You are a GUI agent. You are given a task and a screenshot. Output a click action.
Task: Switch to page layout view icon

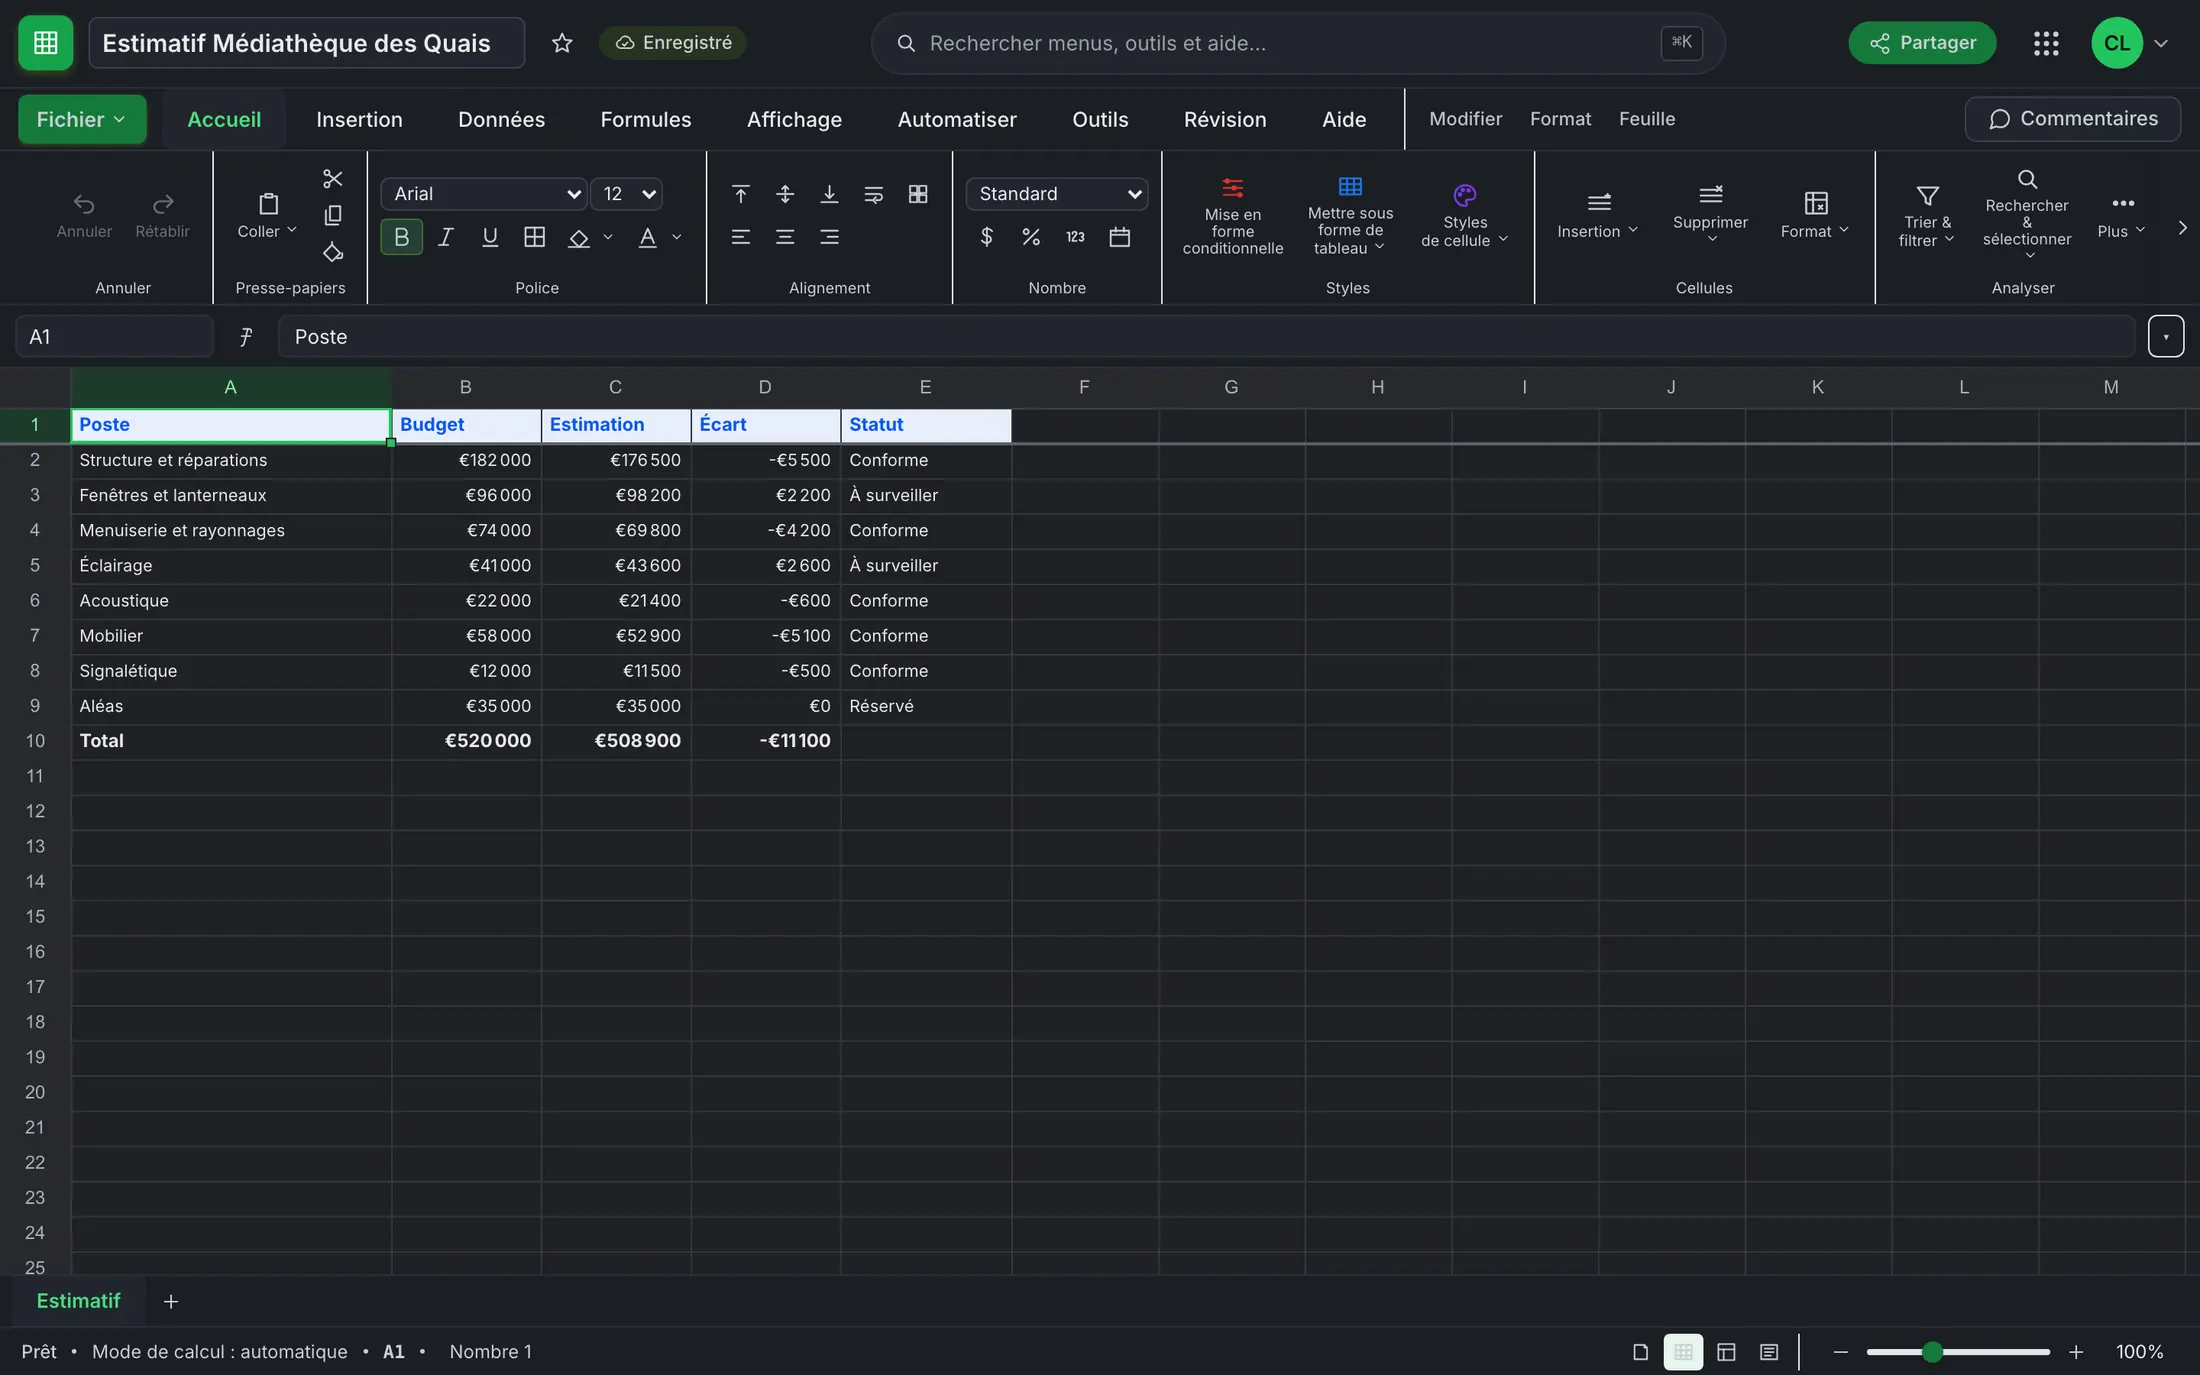tap(1726, 1352)
